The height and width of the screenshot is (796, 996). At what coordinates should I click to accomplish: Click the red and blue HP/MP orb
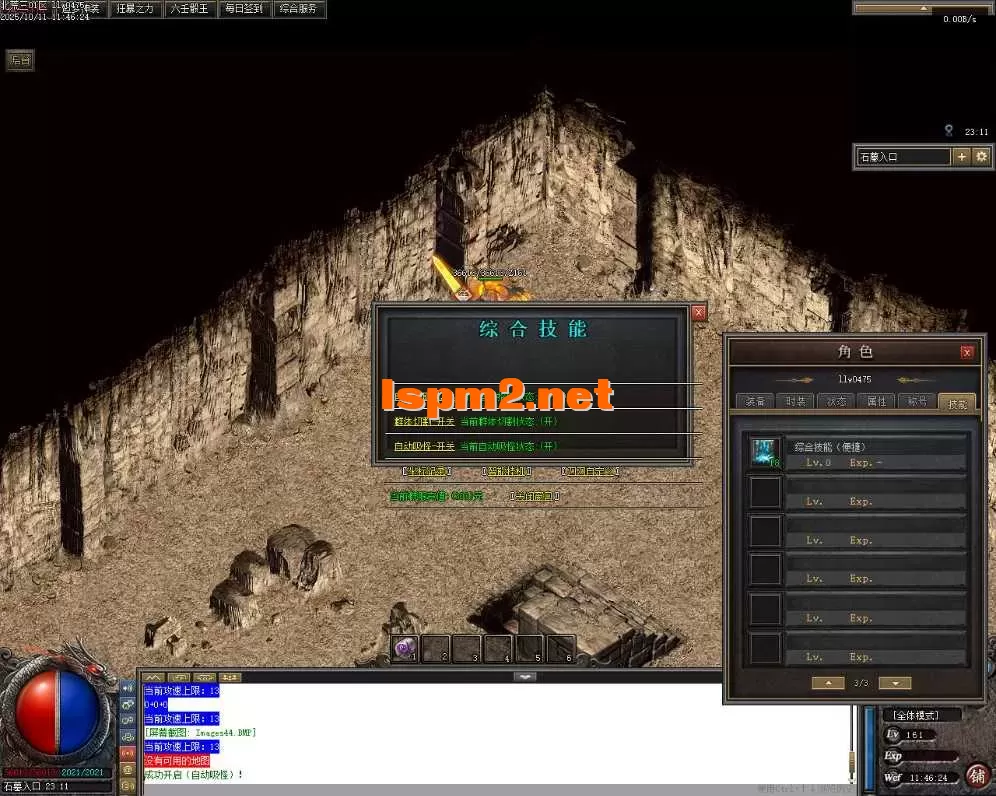pyautogui.click(x=57, y=712)
